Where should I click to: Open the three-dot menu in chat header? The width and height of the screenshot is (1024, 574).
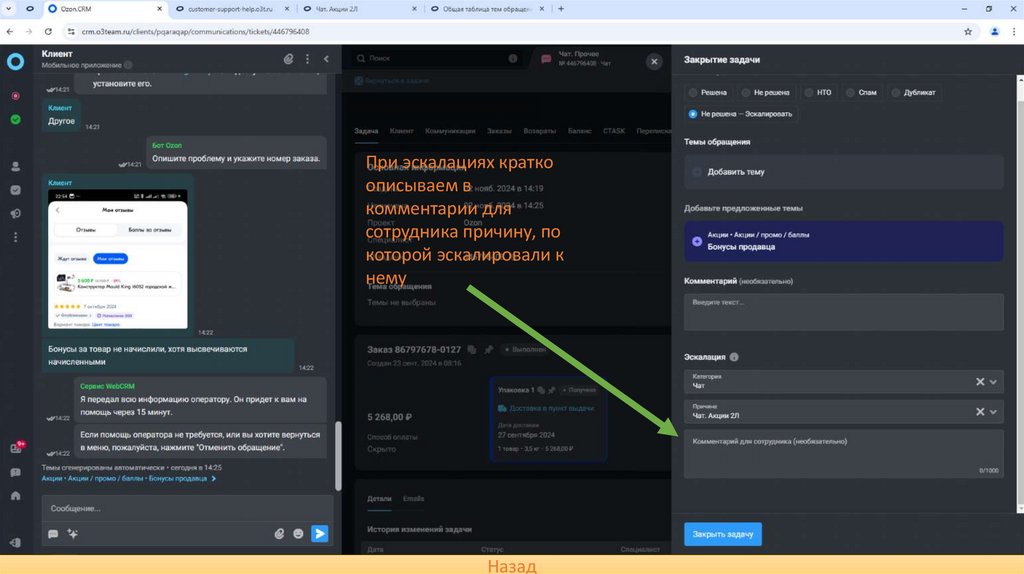307,59
